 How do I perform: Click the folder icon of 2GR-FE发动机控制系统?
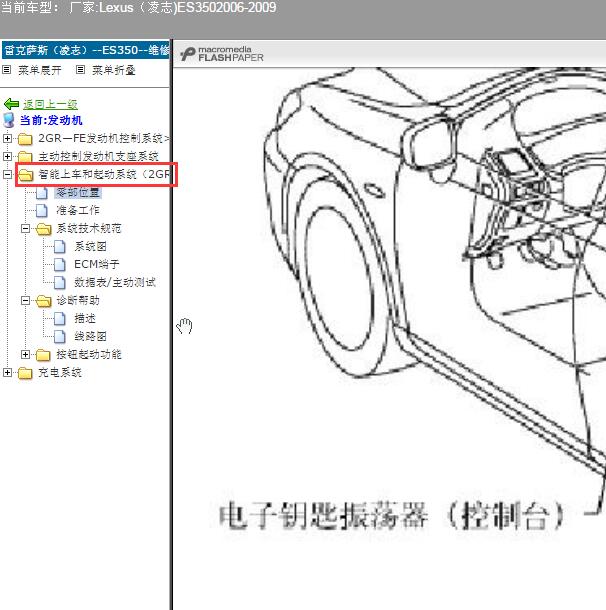coord(25,138)
